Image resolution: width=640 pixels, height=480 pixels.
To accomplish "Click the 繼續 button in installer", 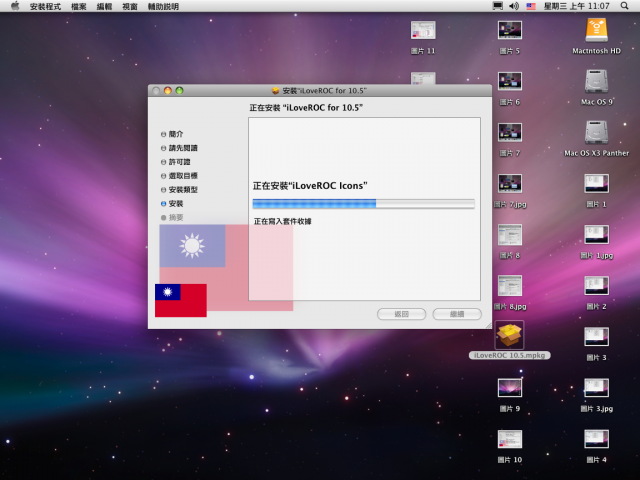I will 457,314.
